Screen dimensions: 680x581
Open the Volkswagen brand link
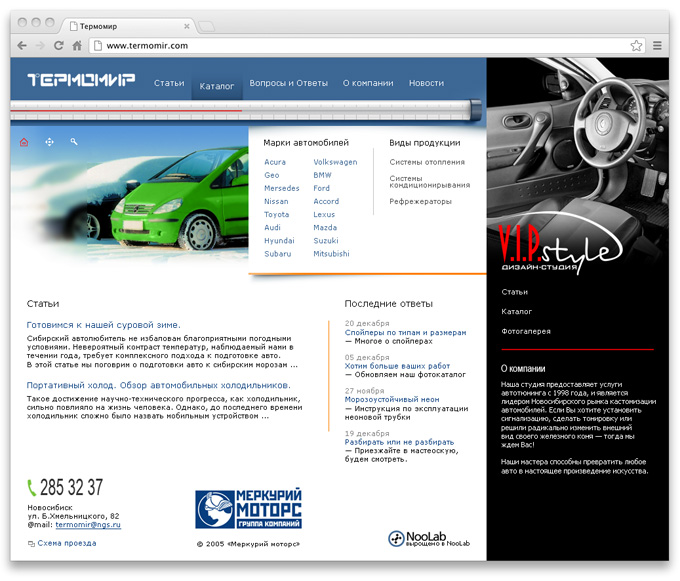(x=335, y=162)
